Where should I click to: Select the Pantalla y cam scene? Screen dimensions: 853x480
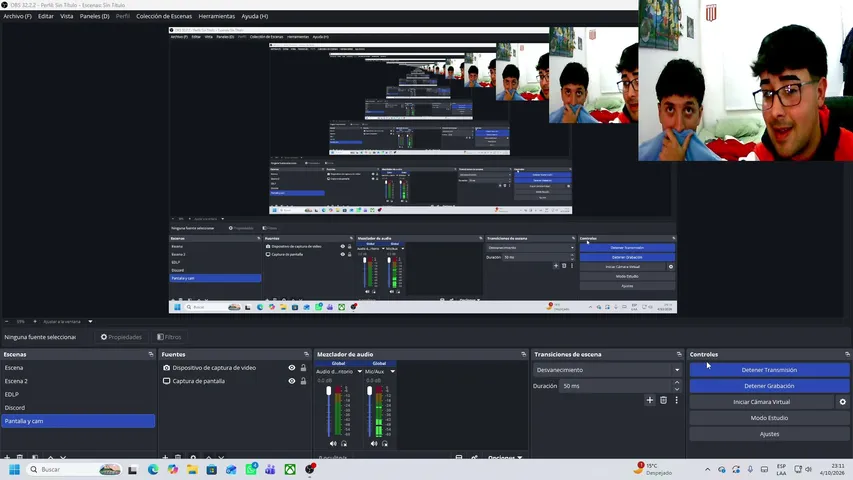pos(78,421)
